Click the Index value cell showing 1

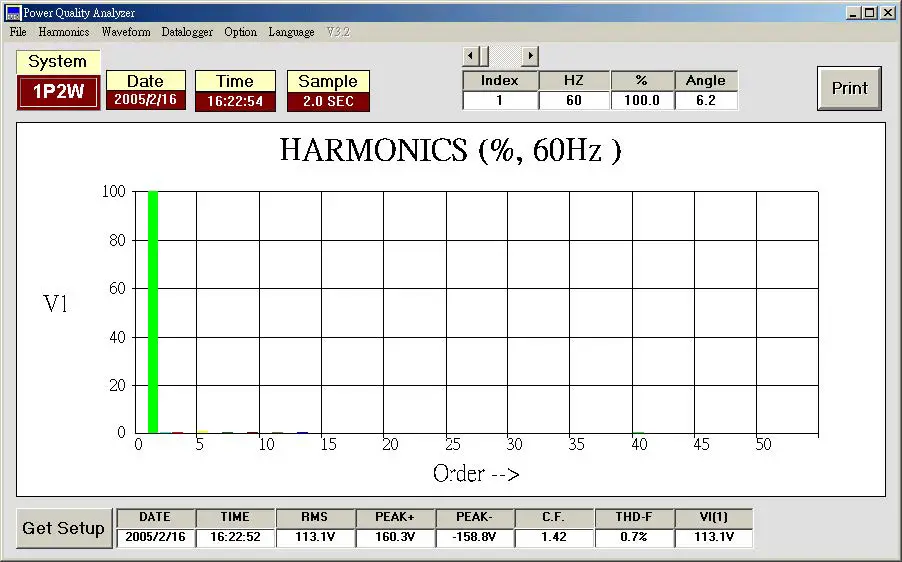click(x=500, y=100)
